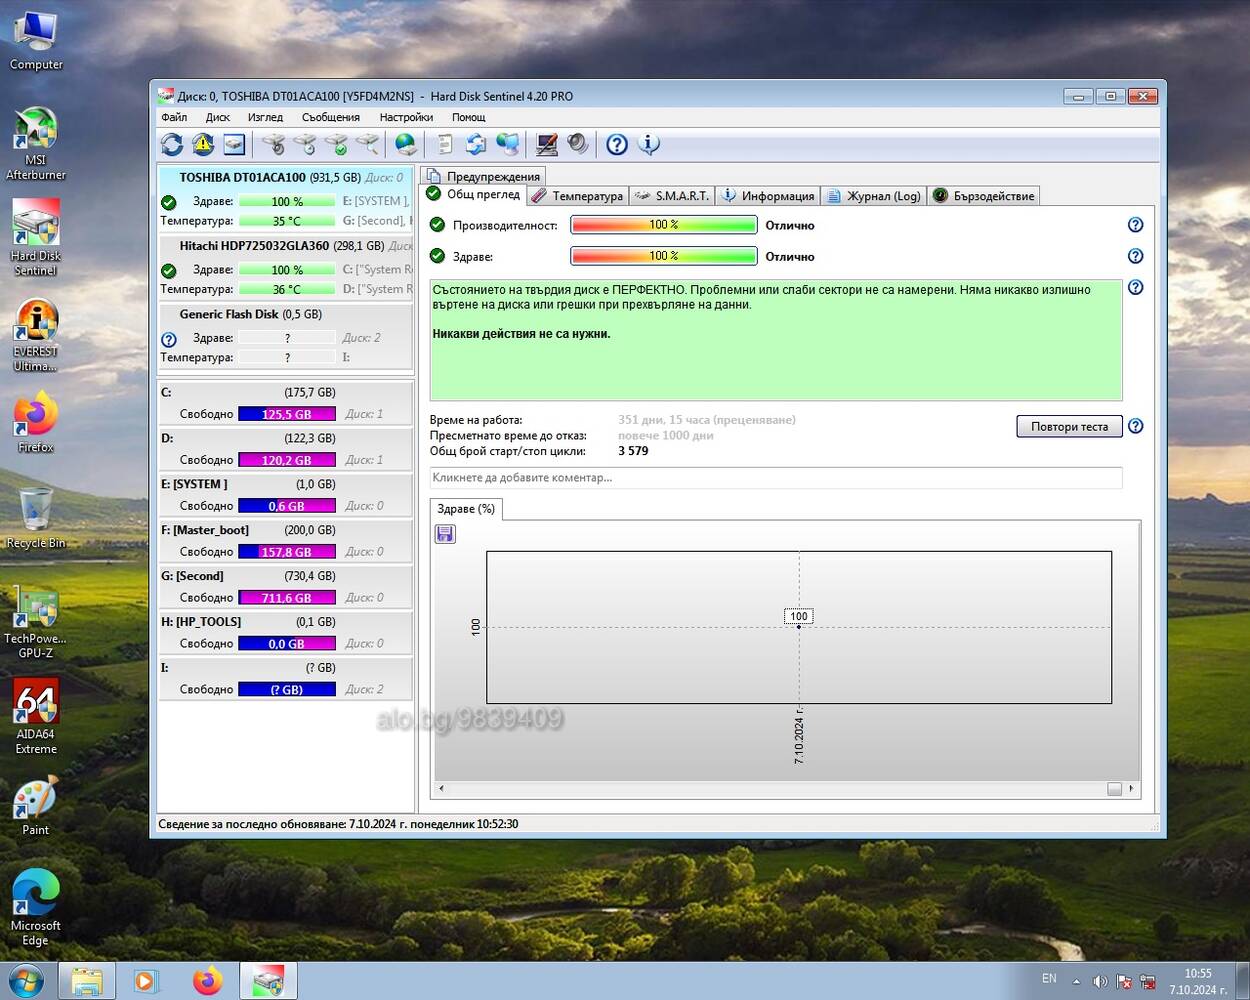Screen dimensions: 1250x1000
Task: Click the Здраве 100 % overview bar
Action: coord(664,256)
